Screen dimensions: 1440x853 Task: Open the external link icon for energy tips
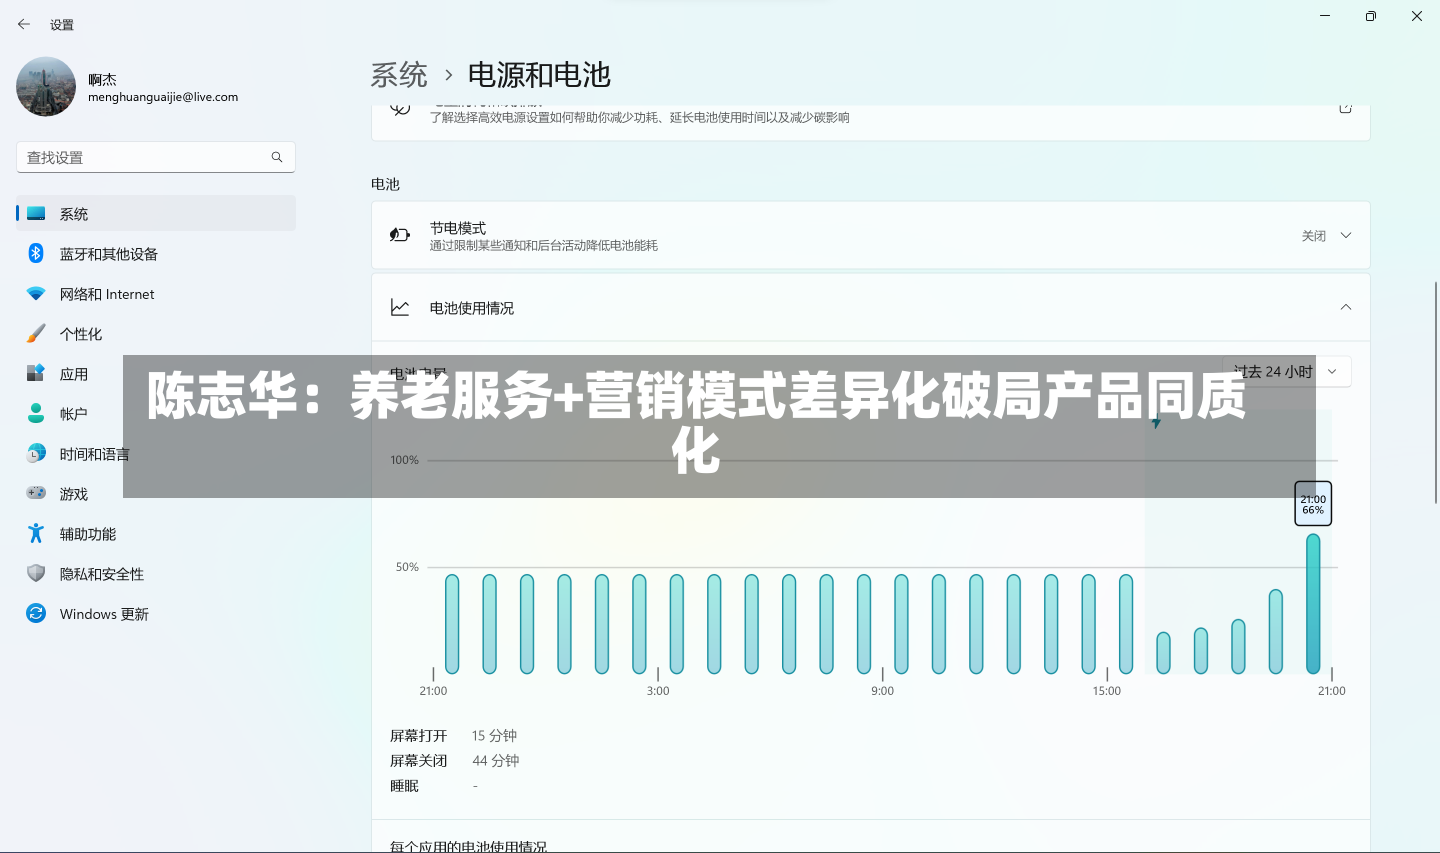(1346, 108)
